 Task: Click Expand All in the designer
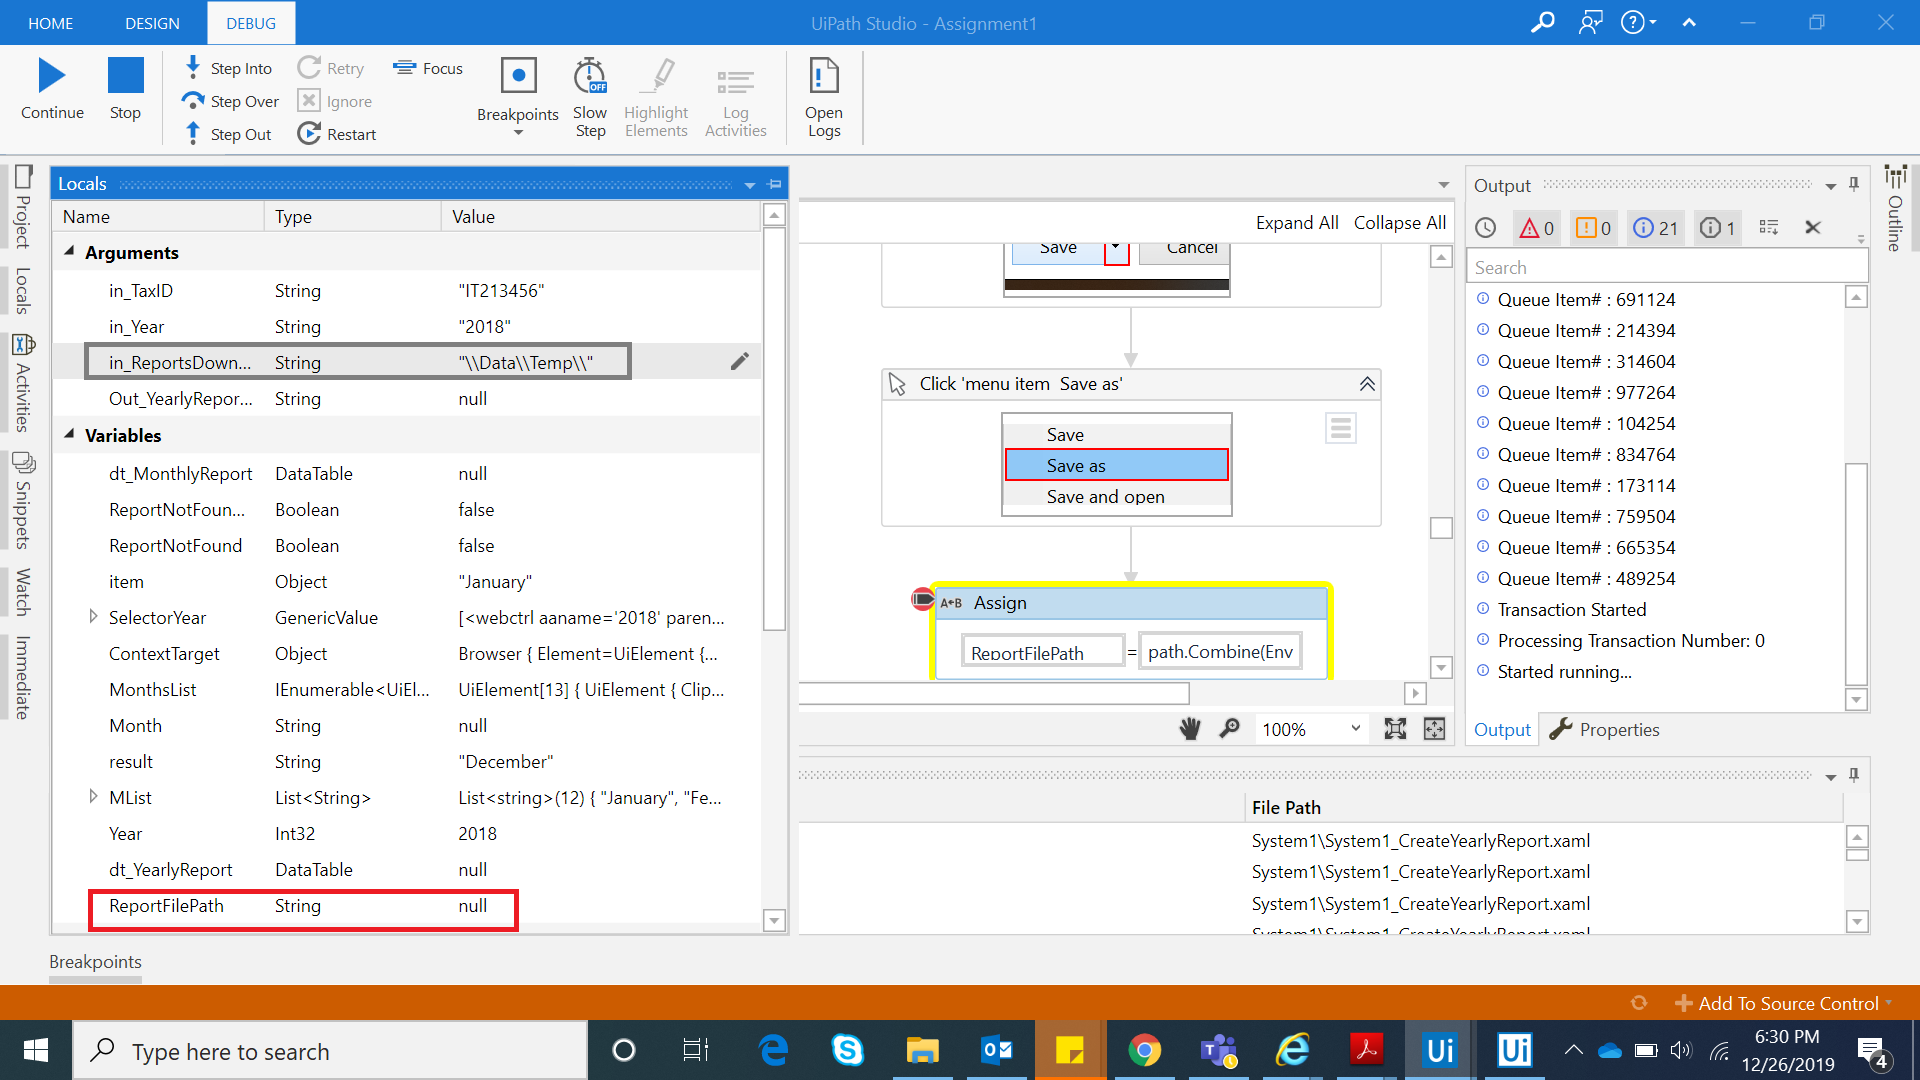click(x=1296, y=223)
